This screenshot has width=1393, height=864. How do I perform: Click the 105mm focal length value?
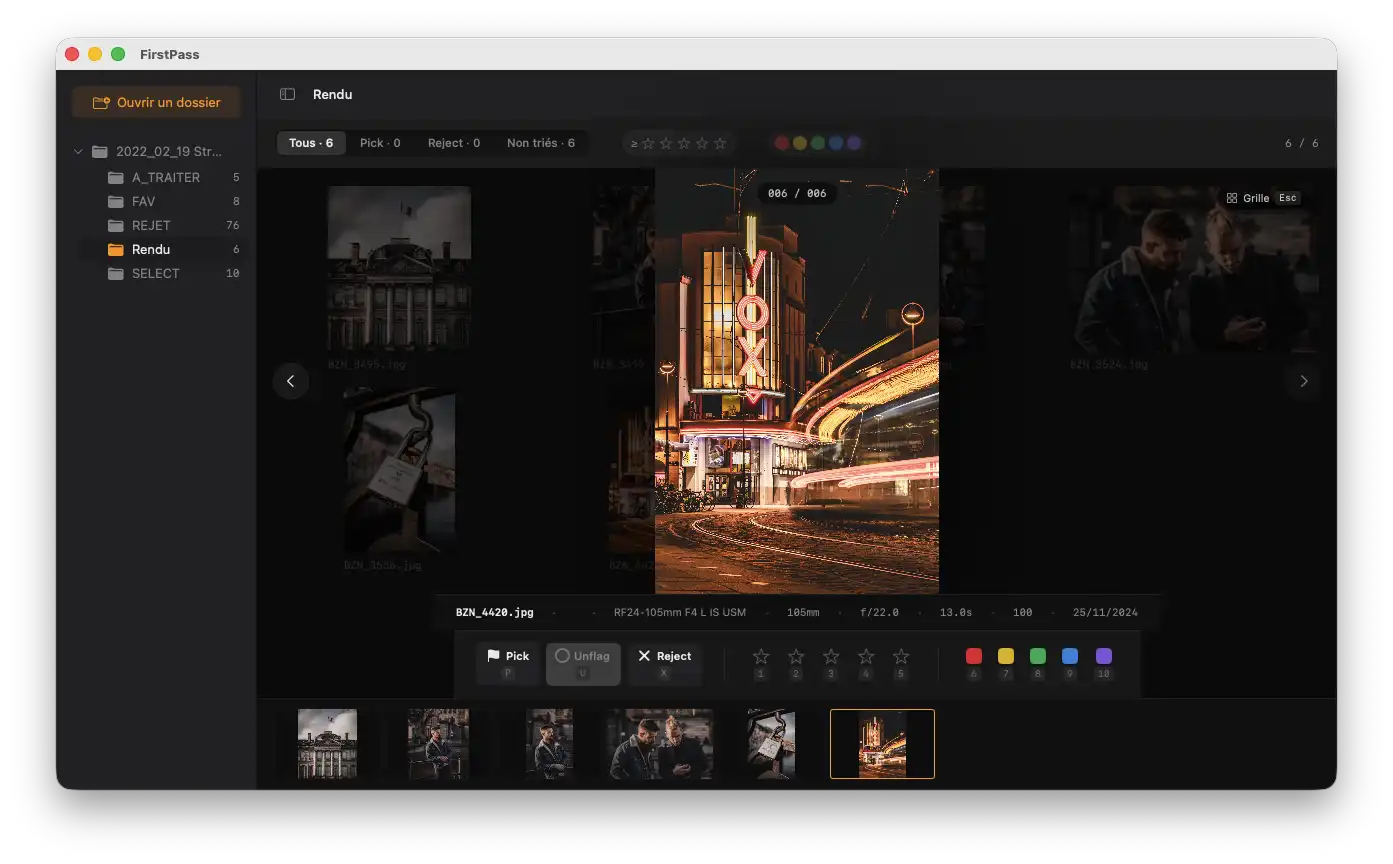point(803,612)
